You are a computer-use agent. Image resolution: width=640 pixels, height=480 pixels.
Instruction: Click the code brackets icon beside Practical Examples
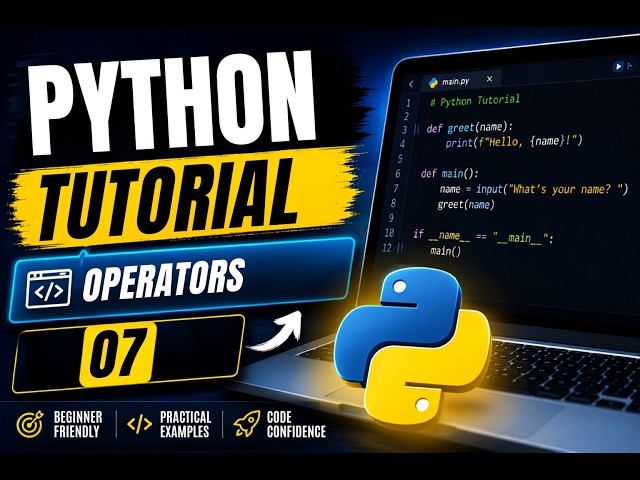coord(139,424)
